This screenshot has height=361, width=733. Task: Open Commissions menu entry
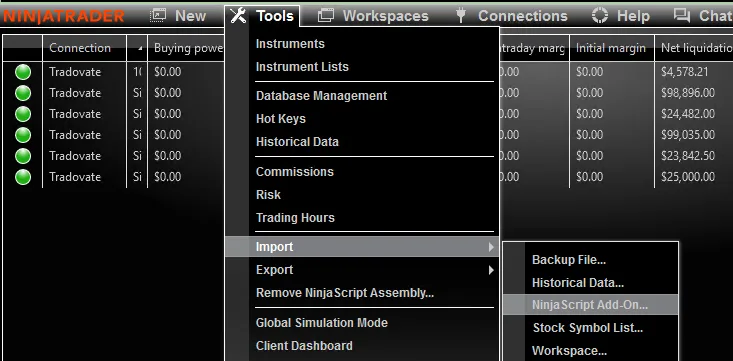pos(295,172)
